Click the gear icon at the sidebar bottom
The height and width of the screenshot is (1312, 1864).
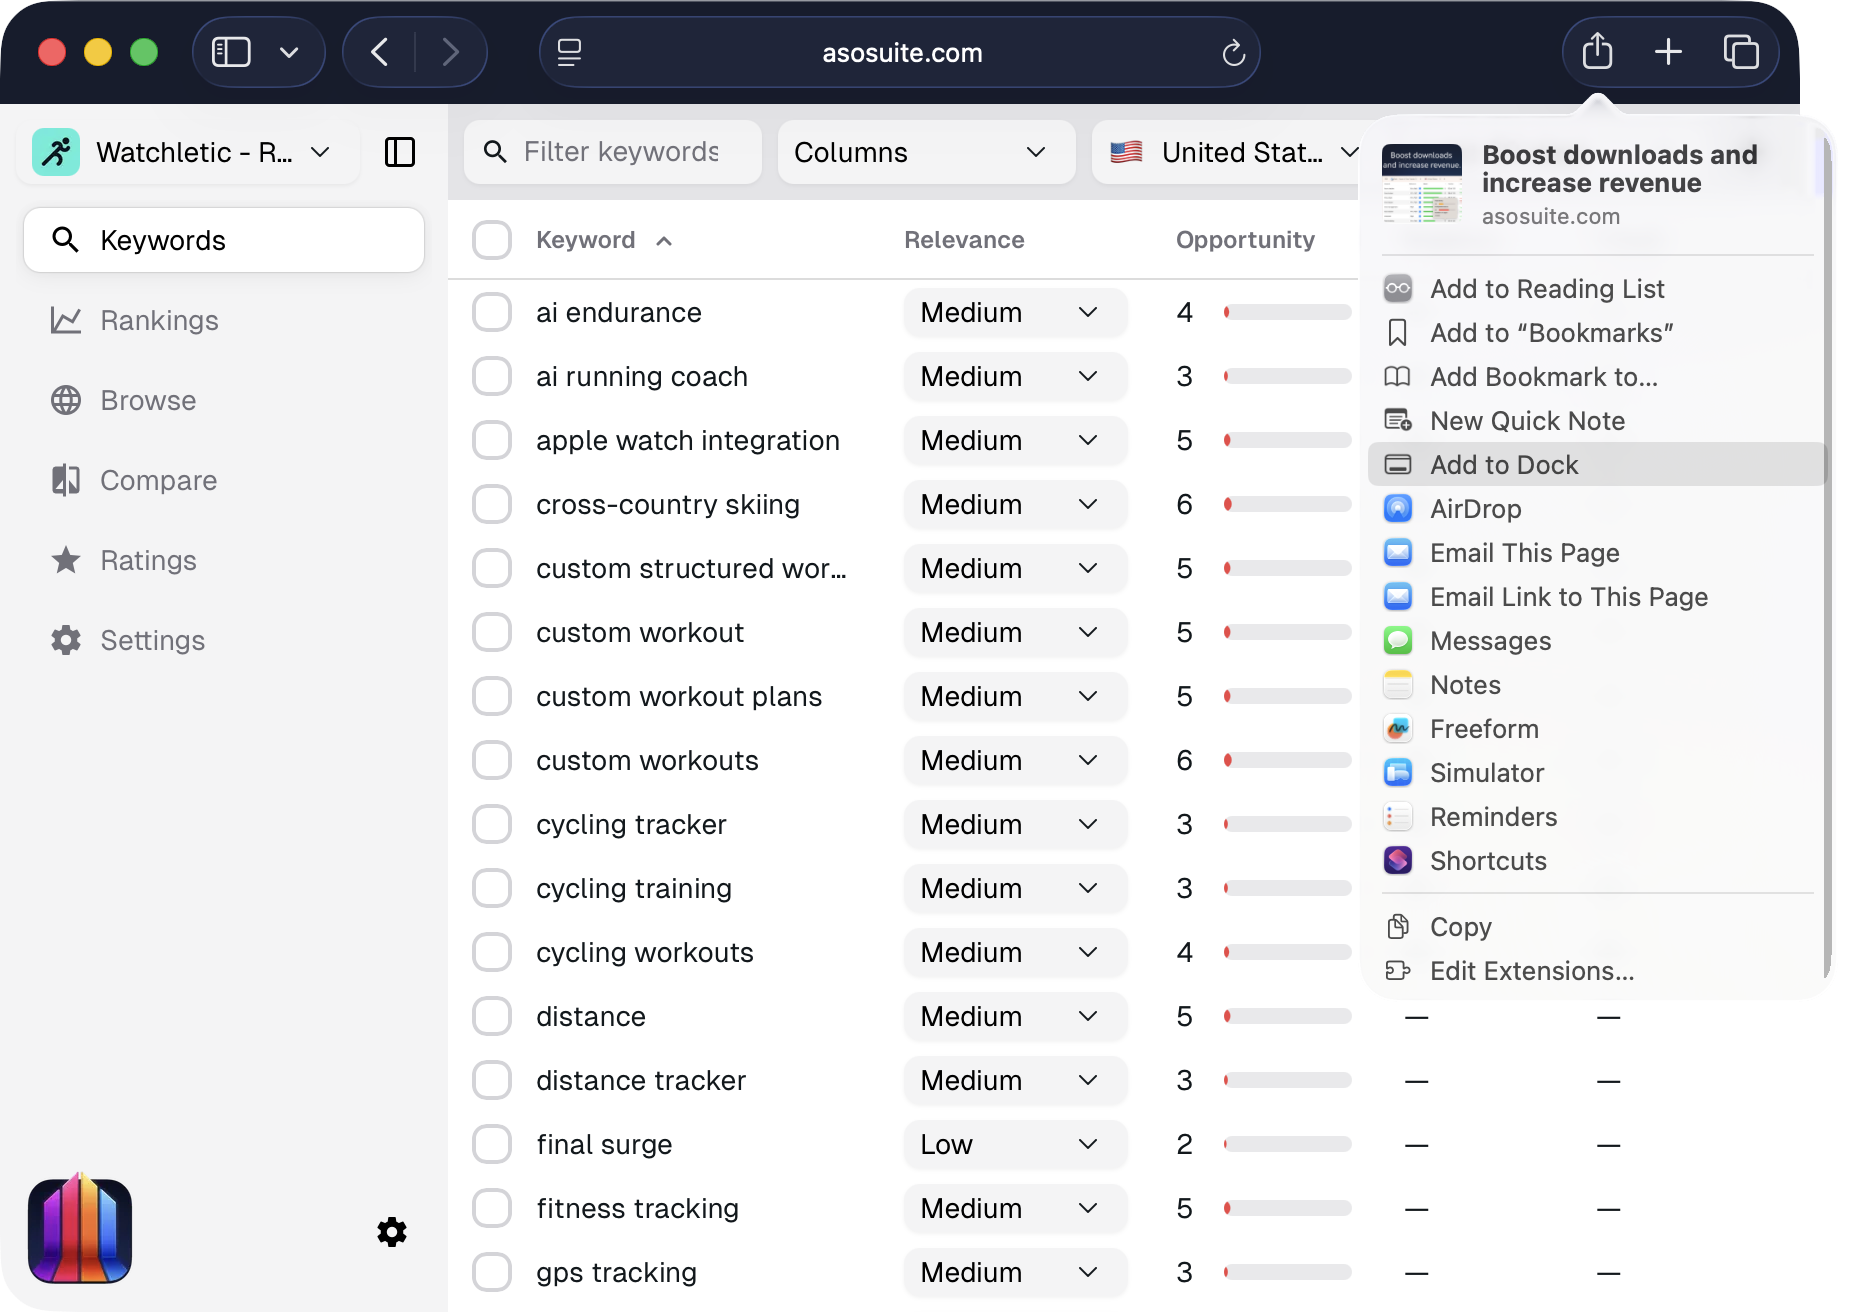[x=392, y=1232]
